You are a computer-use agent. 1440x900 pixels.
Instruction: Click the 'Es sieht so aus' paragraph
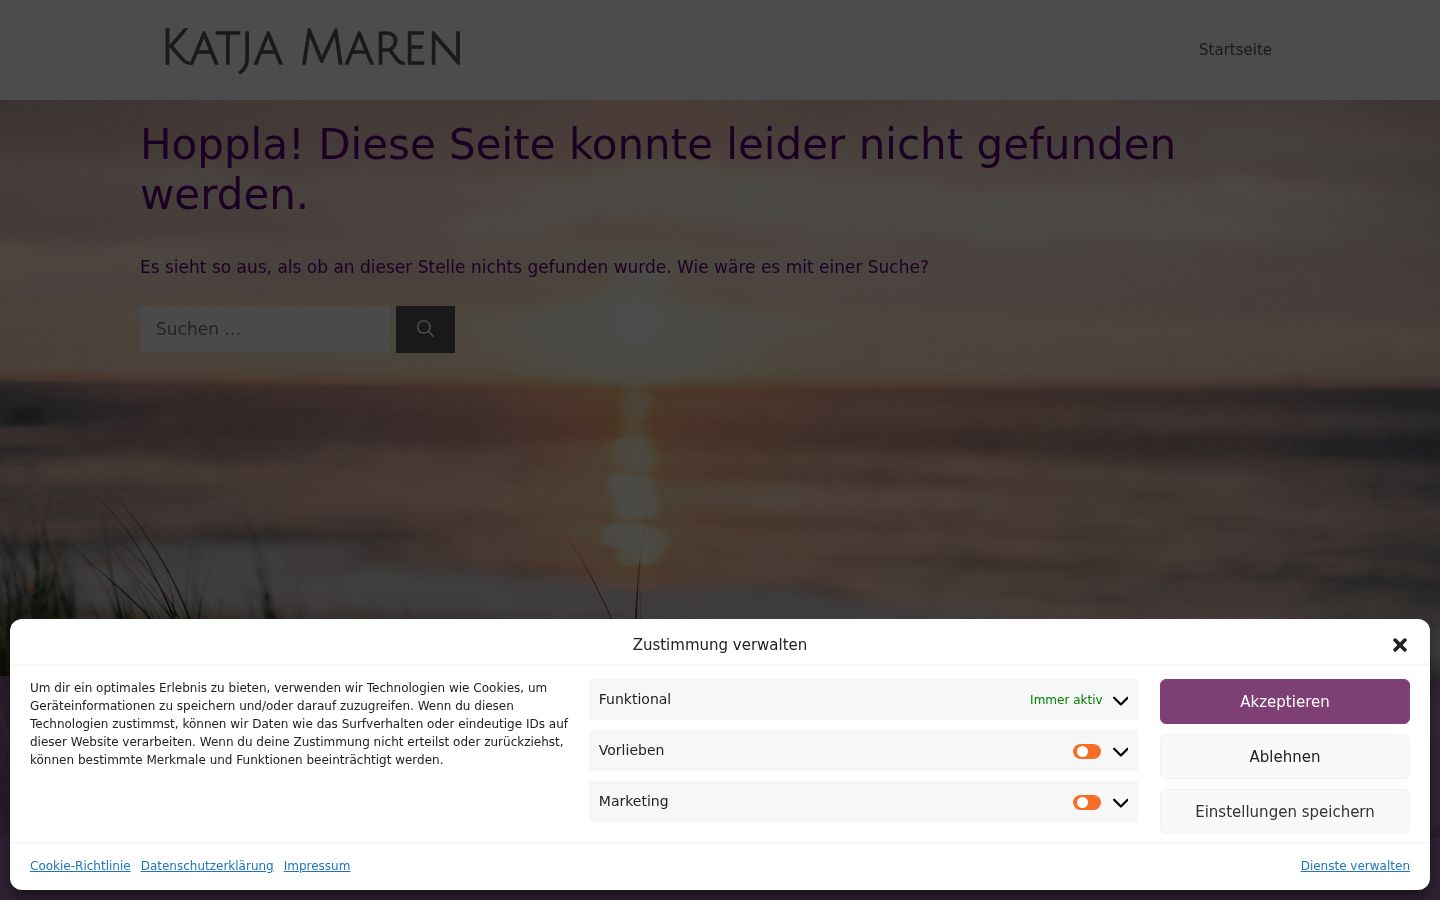(534, 267)
